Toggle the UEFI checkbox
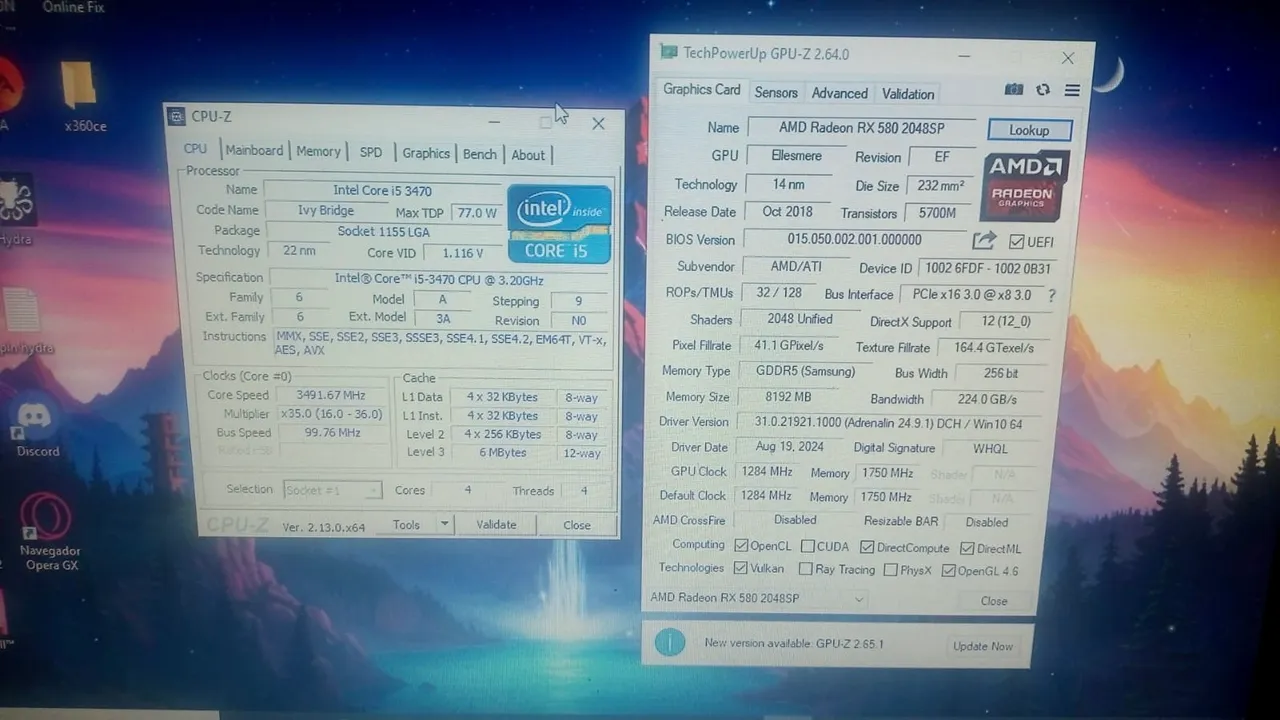The width and height of the screenshot is (1280, 720). point(1016,242)
